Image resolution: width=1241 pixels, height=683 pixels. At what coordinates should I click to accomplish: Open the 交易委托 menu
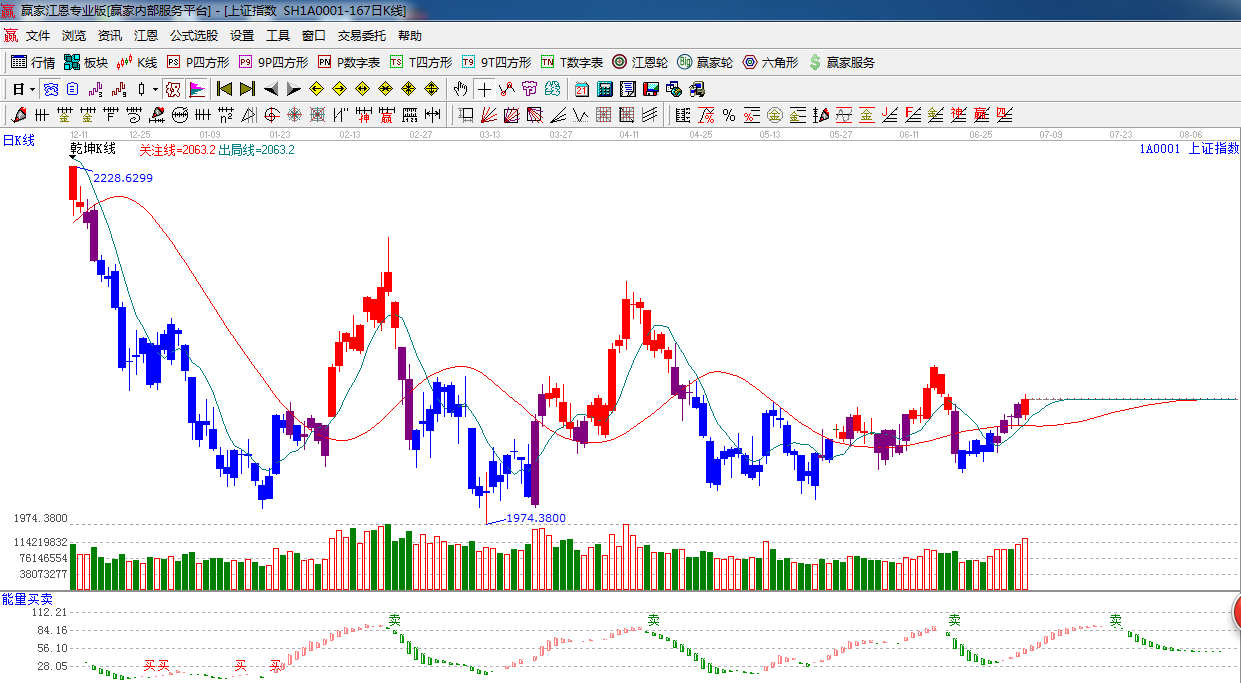361,35
